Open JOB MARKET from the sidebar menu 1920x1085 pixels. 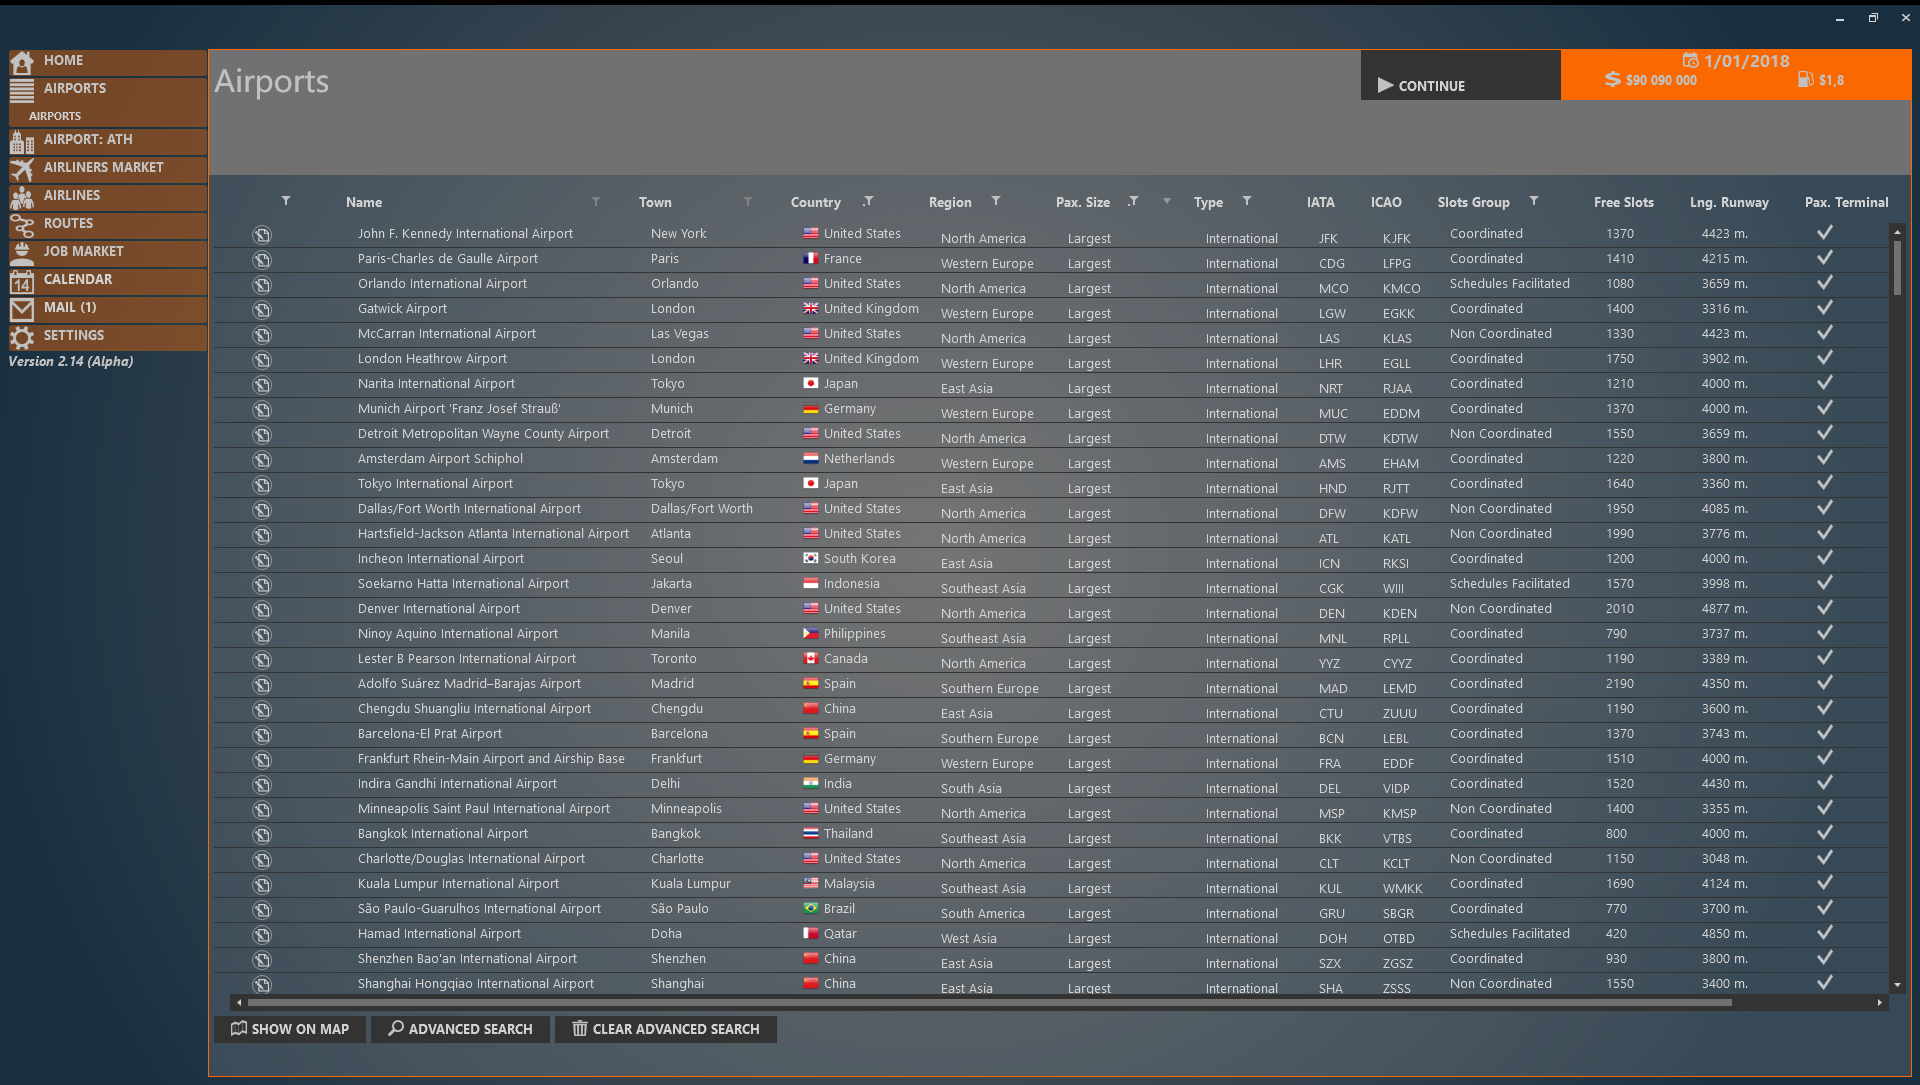[x=108, y=253]
